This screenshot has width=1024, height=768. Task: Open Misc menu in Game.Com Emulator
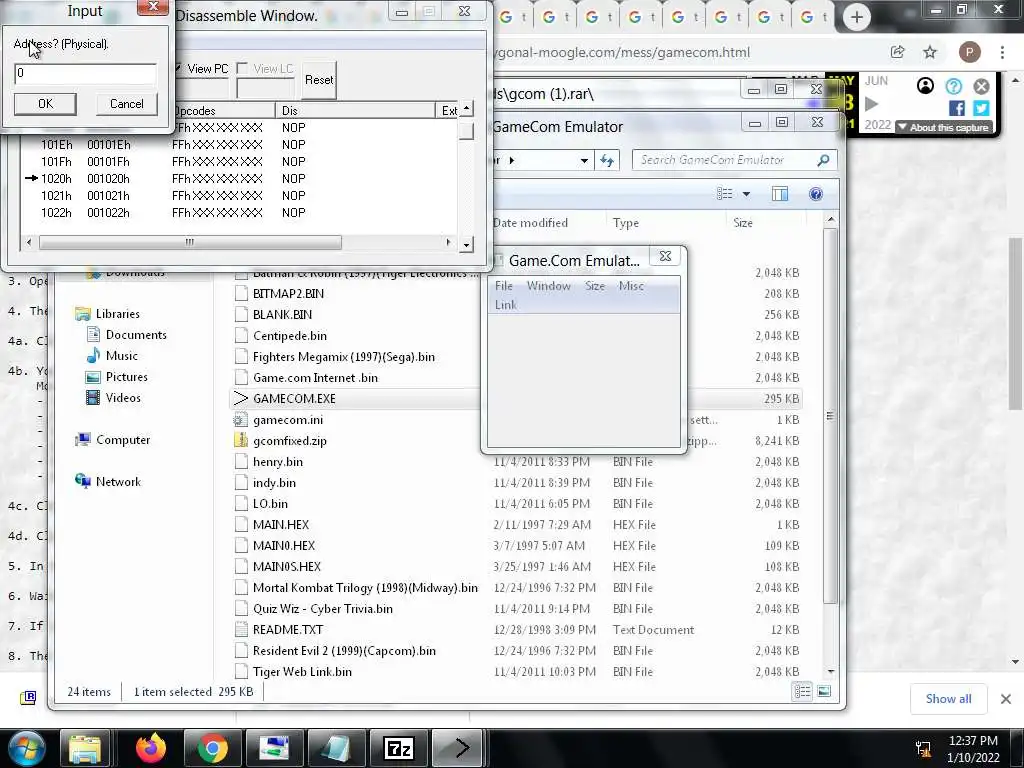coord(631,286)
